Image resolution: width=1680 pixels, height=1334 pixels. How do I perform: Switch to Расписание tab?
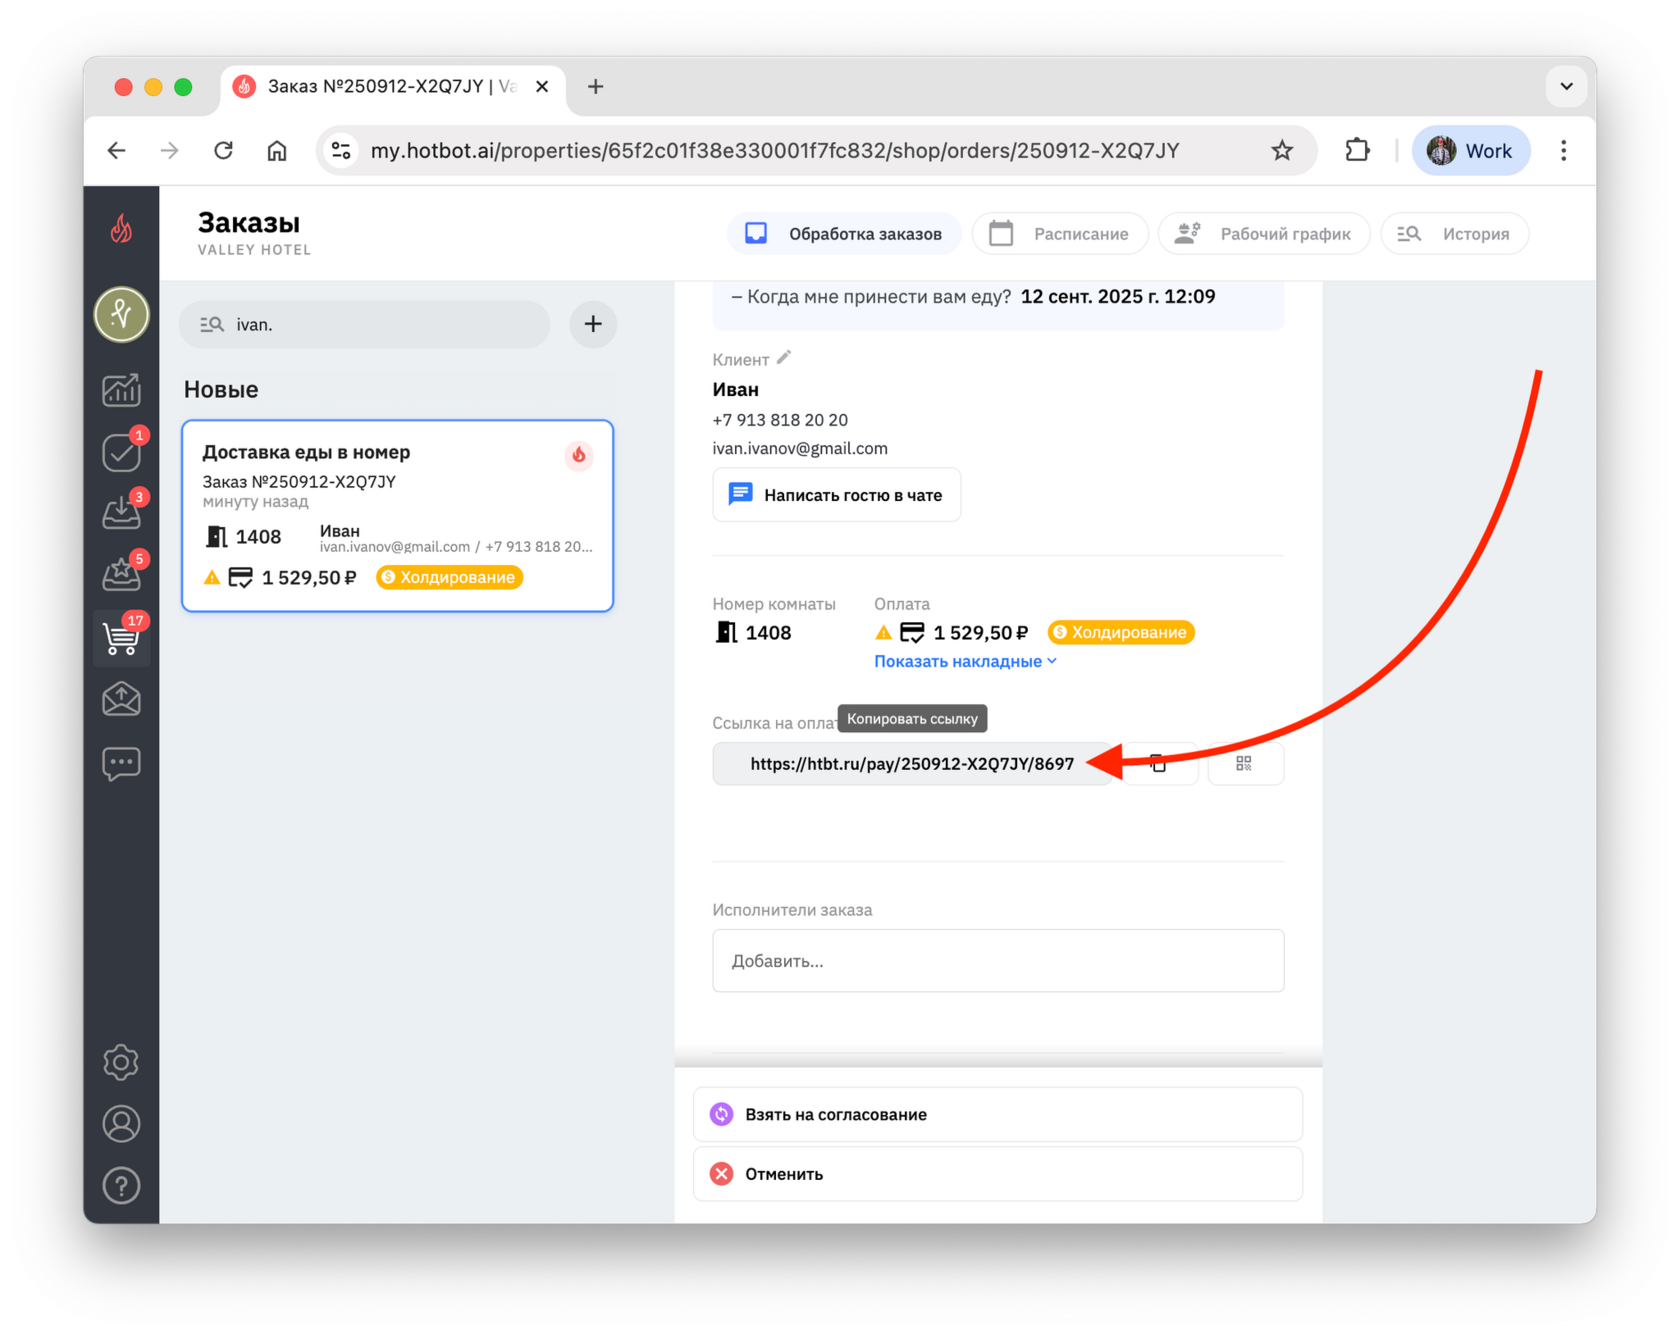coord(1059,234)
